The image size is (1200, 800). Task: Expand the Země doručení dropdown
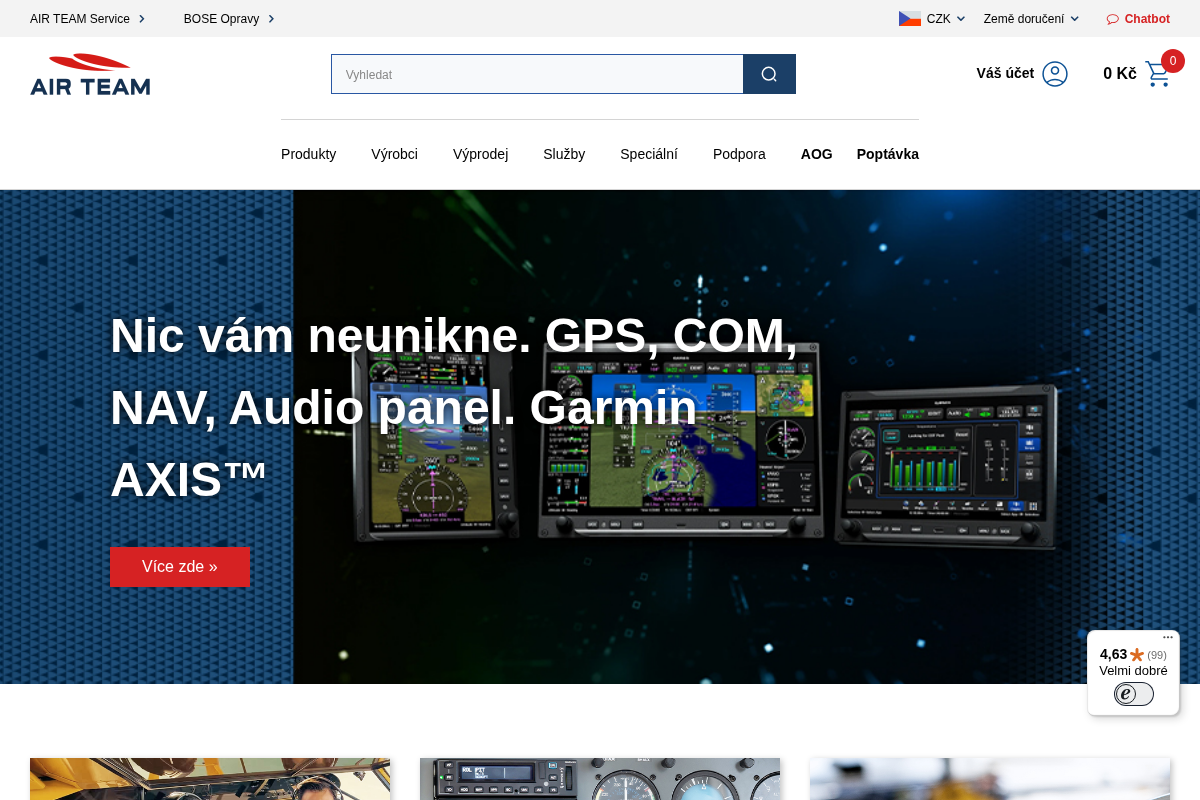click(1031, 19)
